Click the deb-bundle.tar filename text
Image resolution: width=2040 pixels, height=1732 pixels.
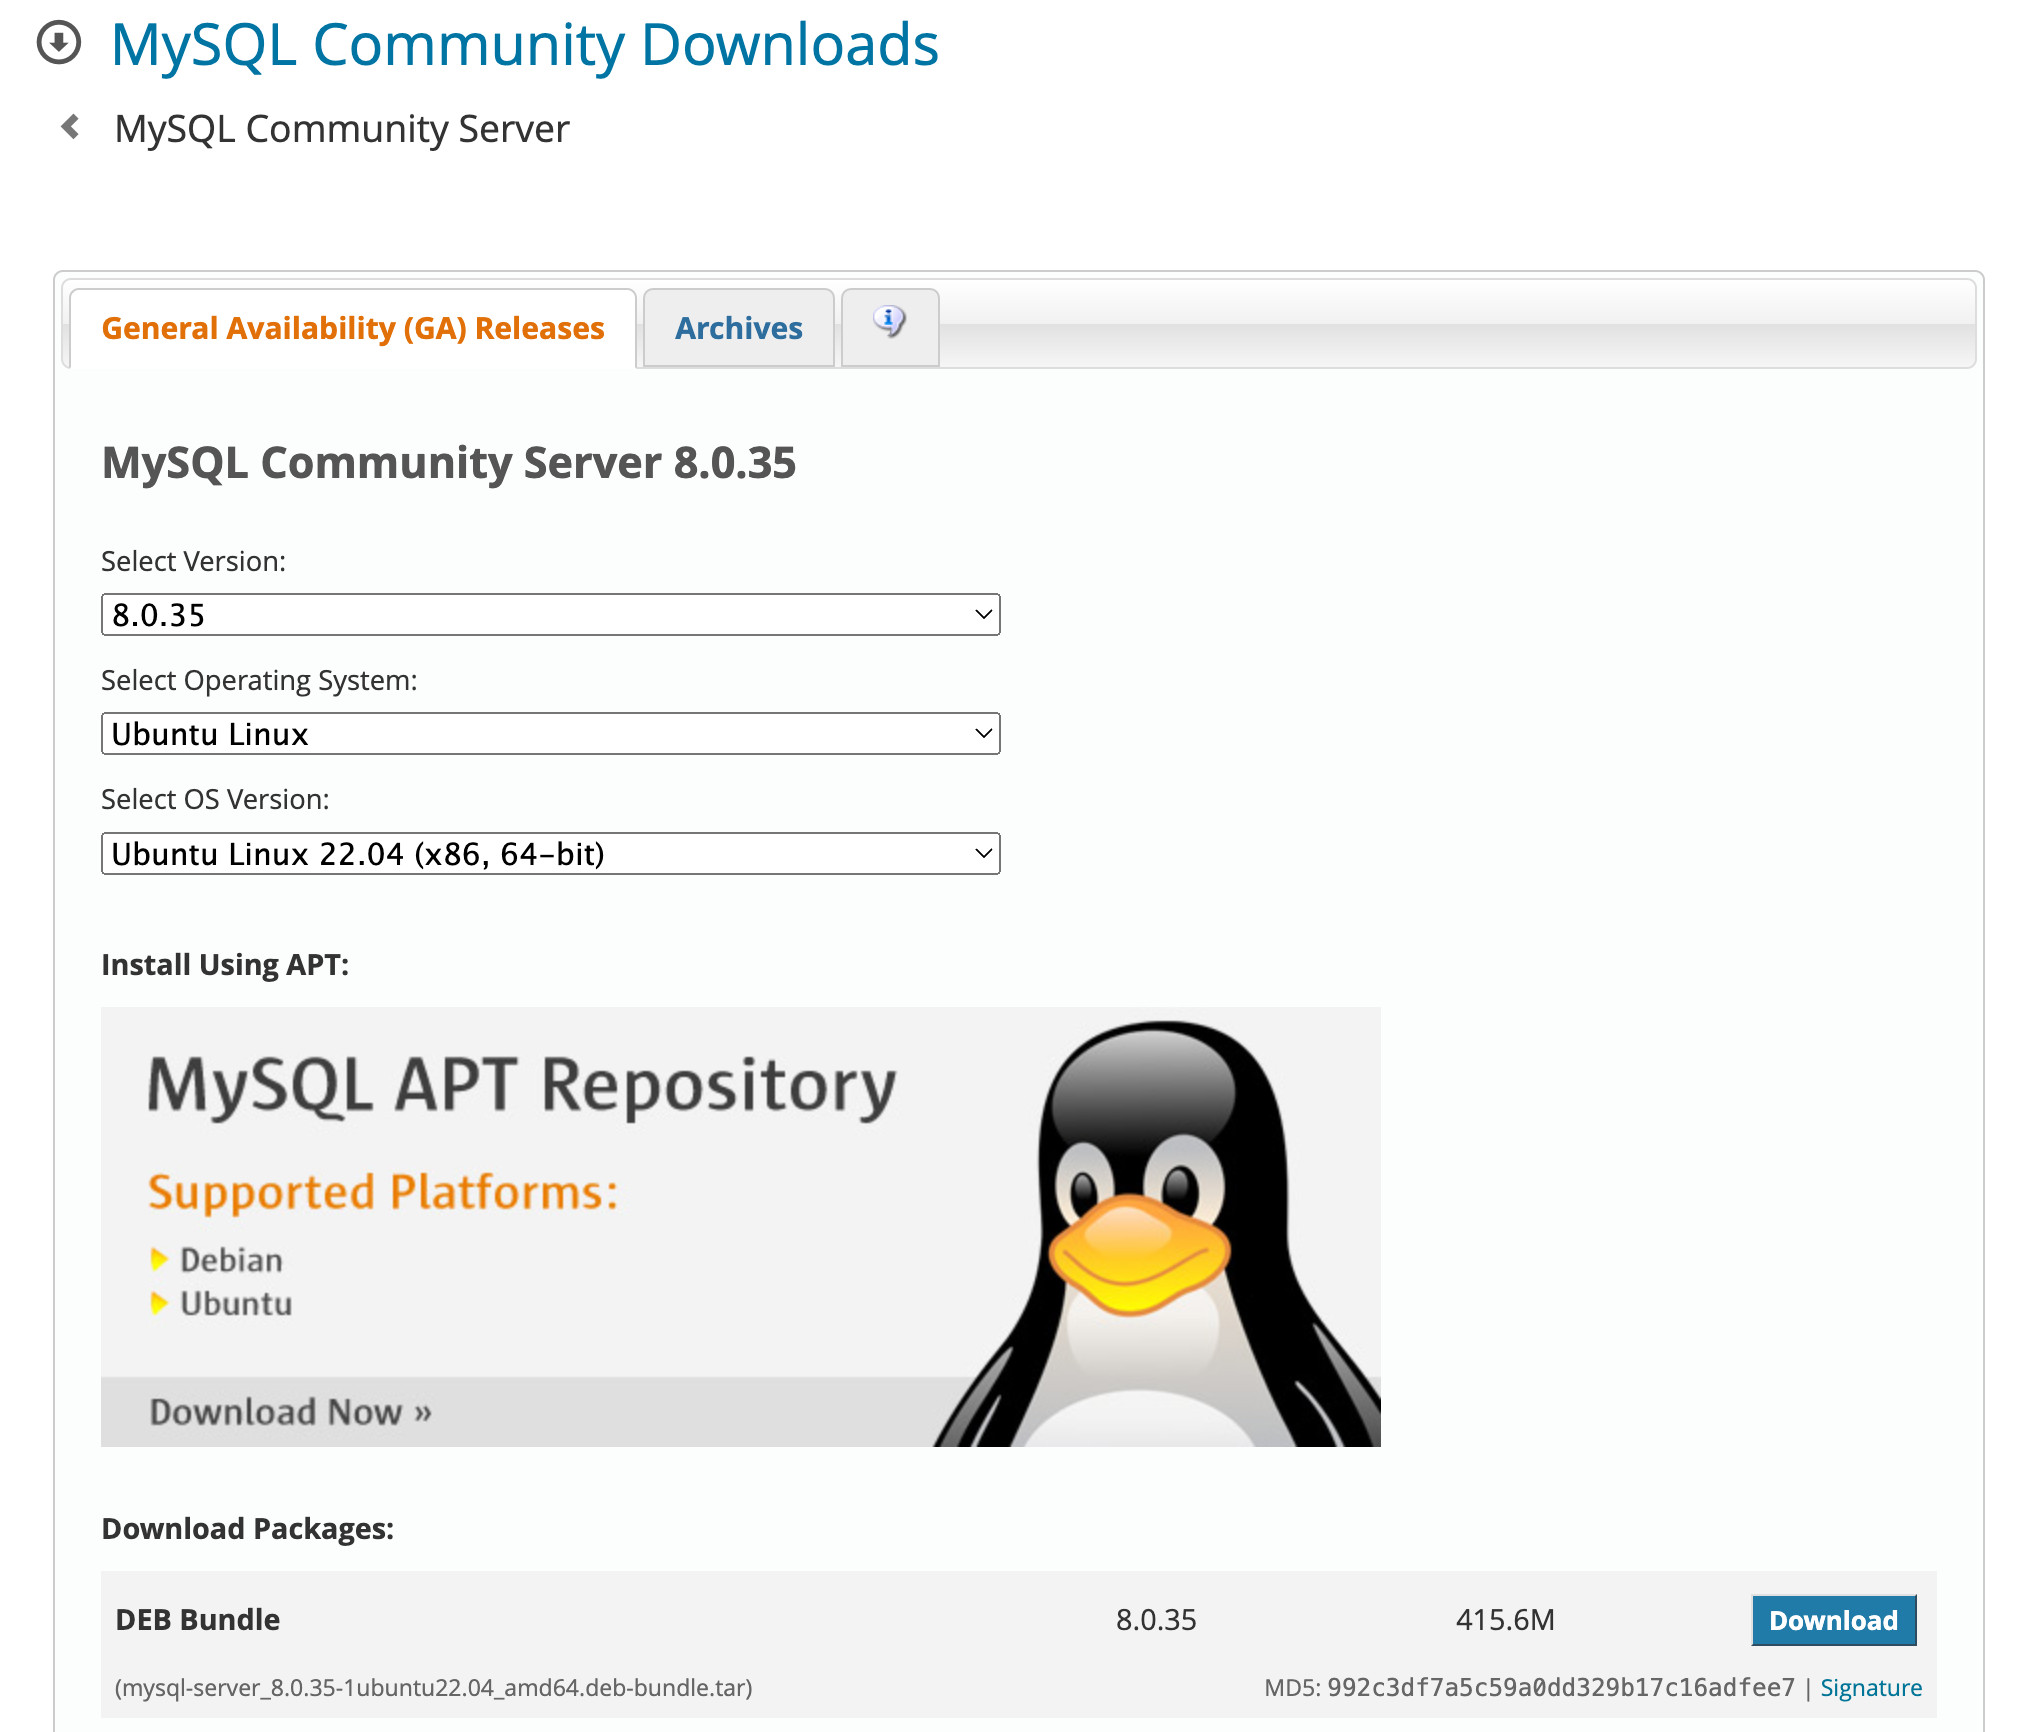pos(433,1688)
